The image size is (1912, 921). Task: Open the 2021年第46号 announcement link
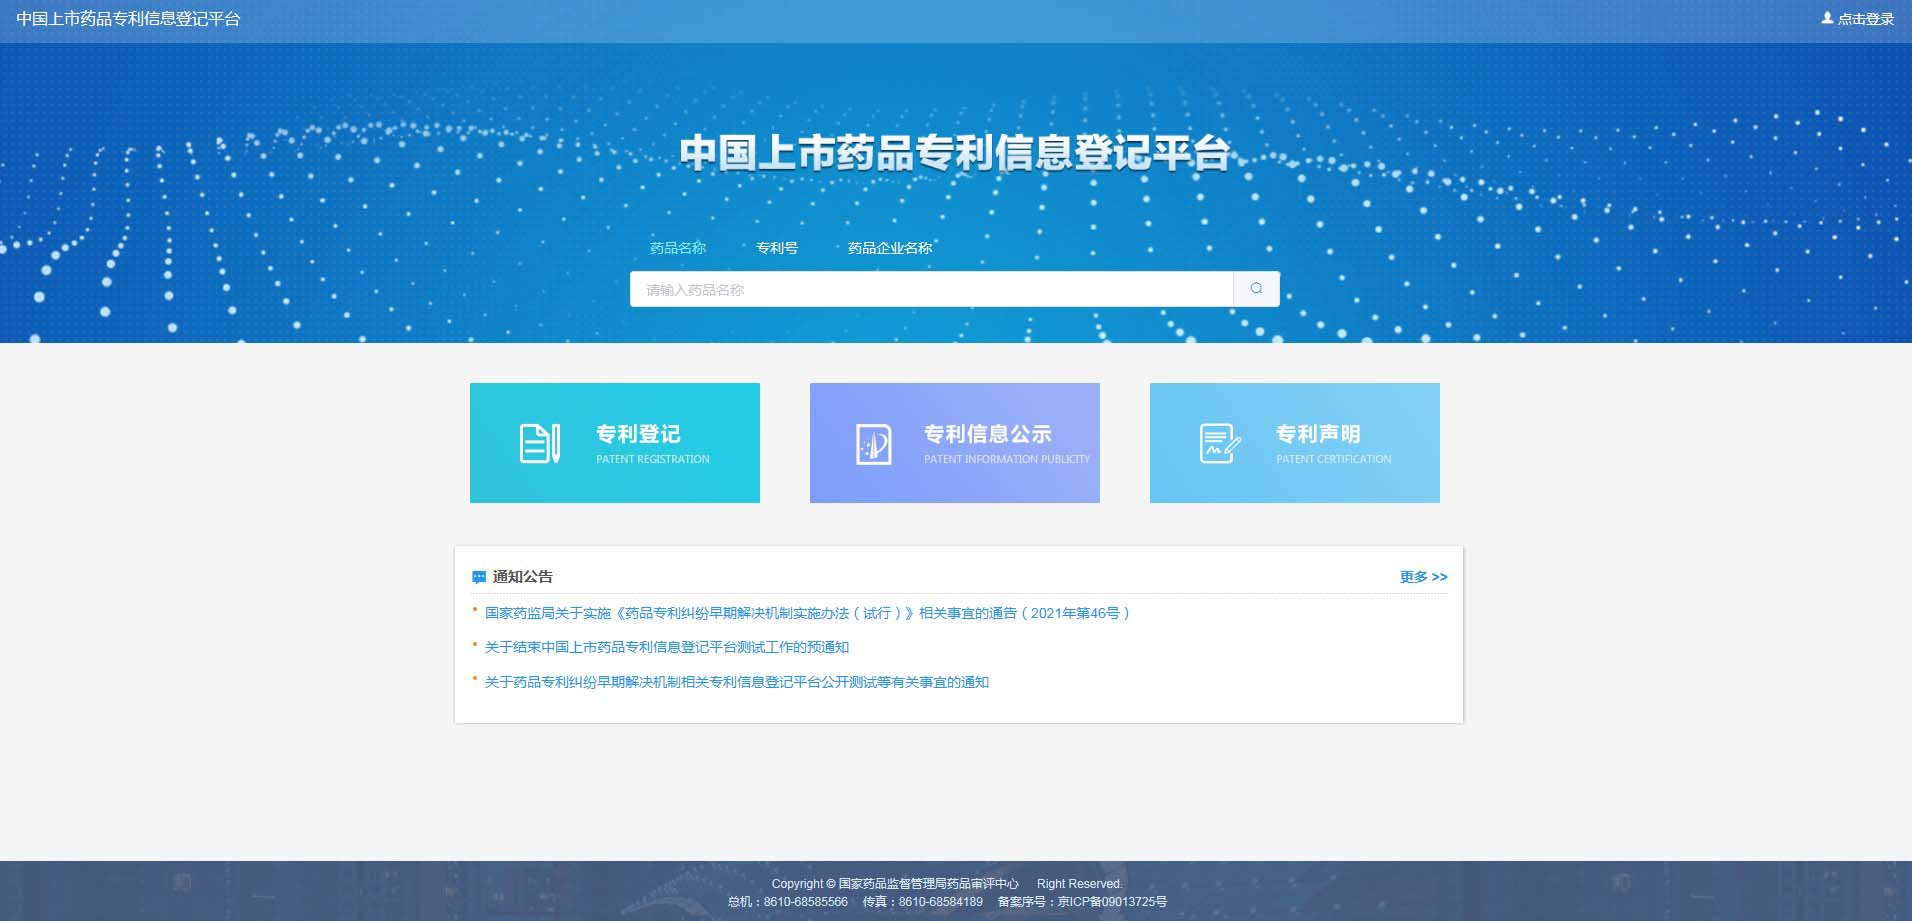(x=806, y=613)
